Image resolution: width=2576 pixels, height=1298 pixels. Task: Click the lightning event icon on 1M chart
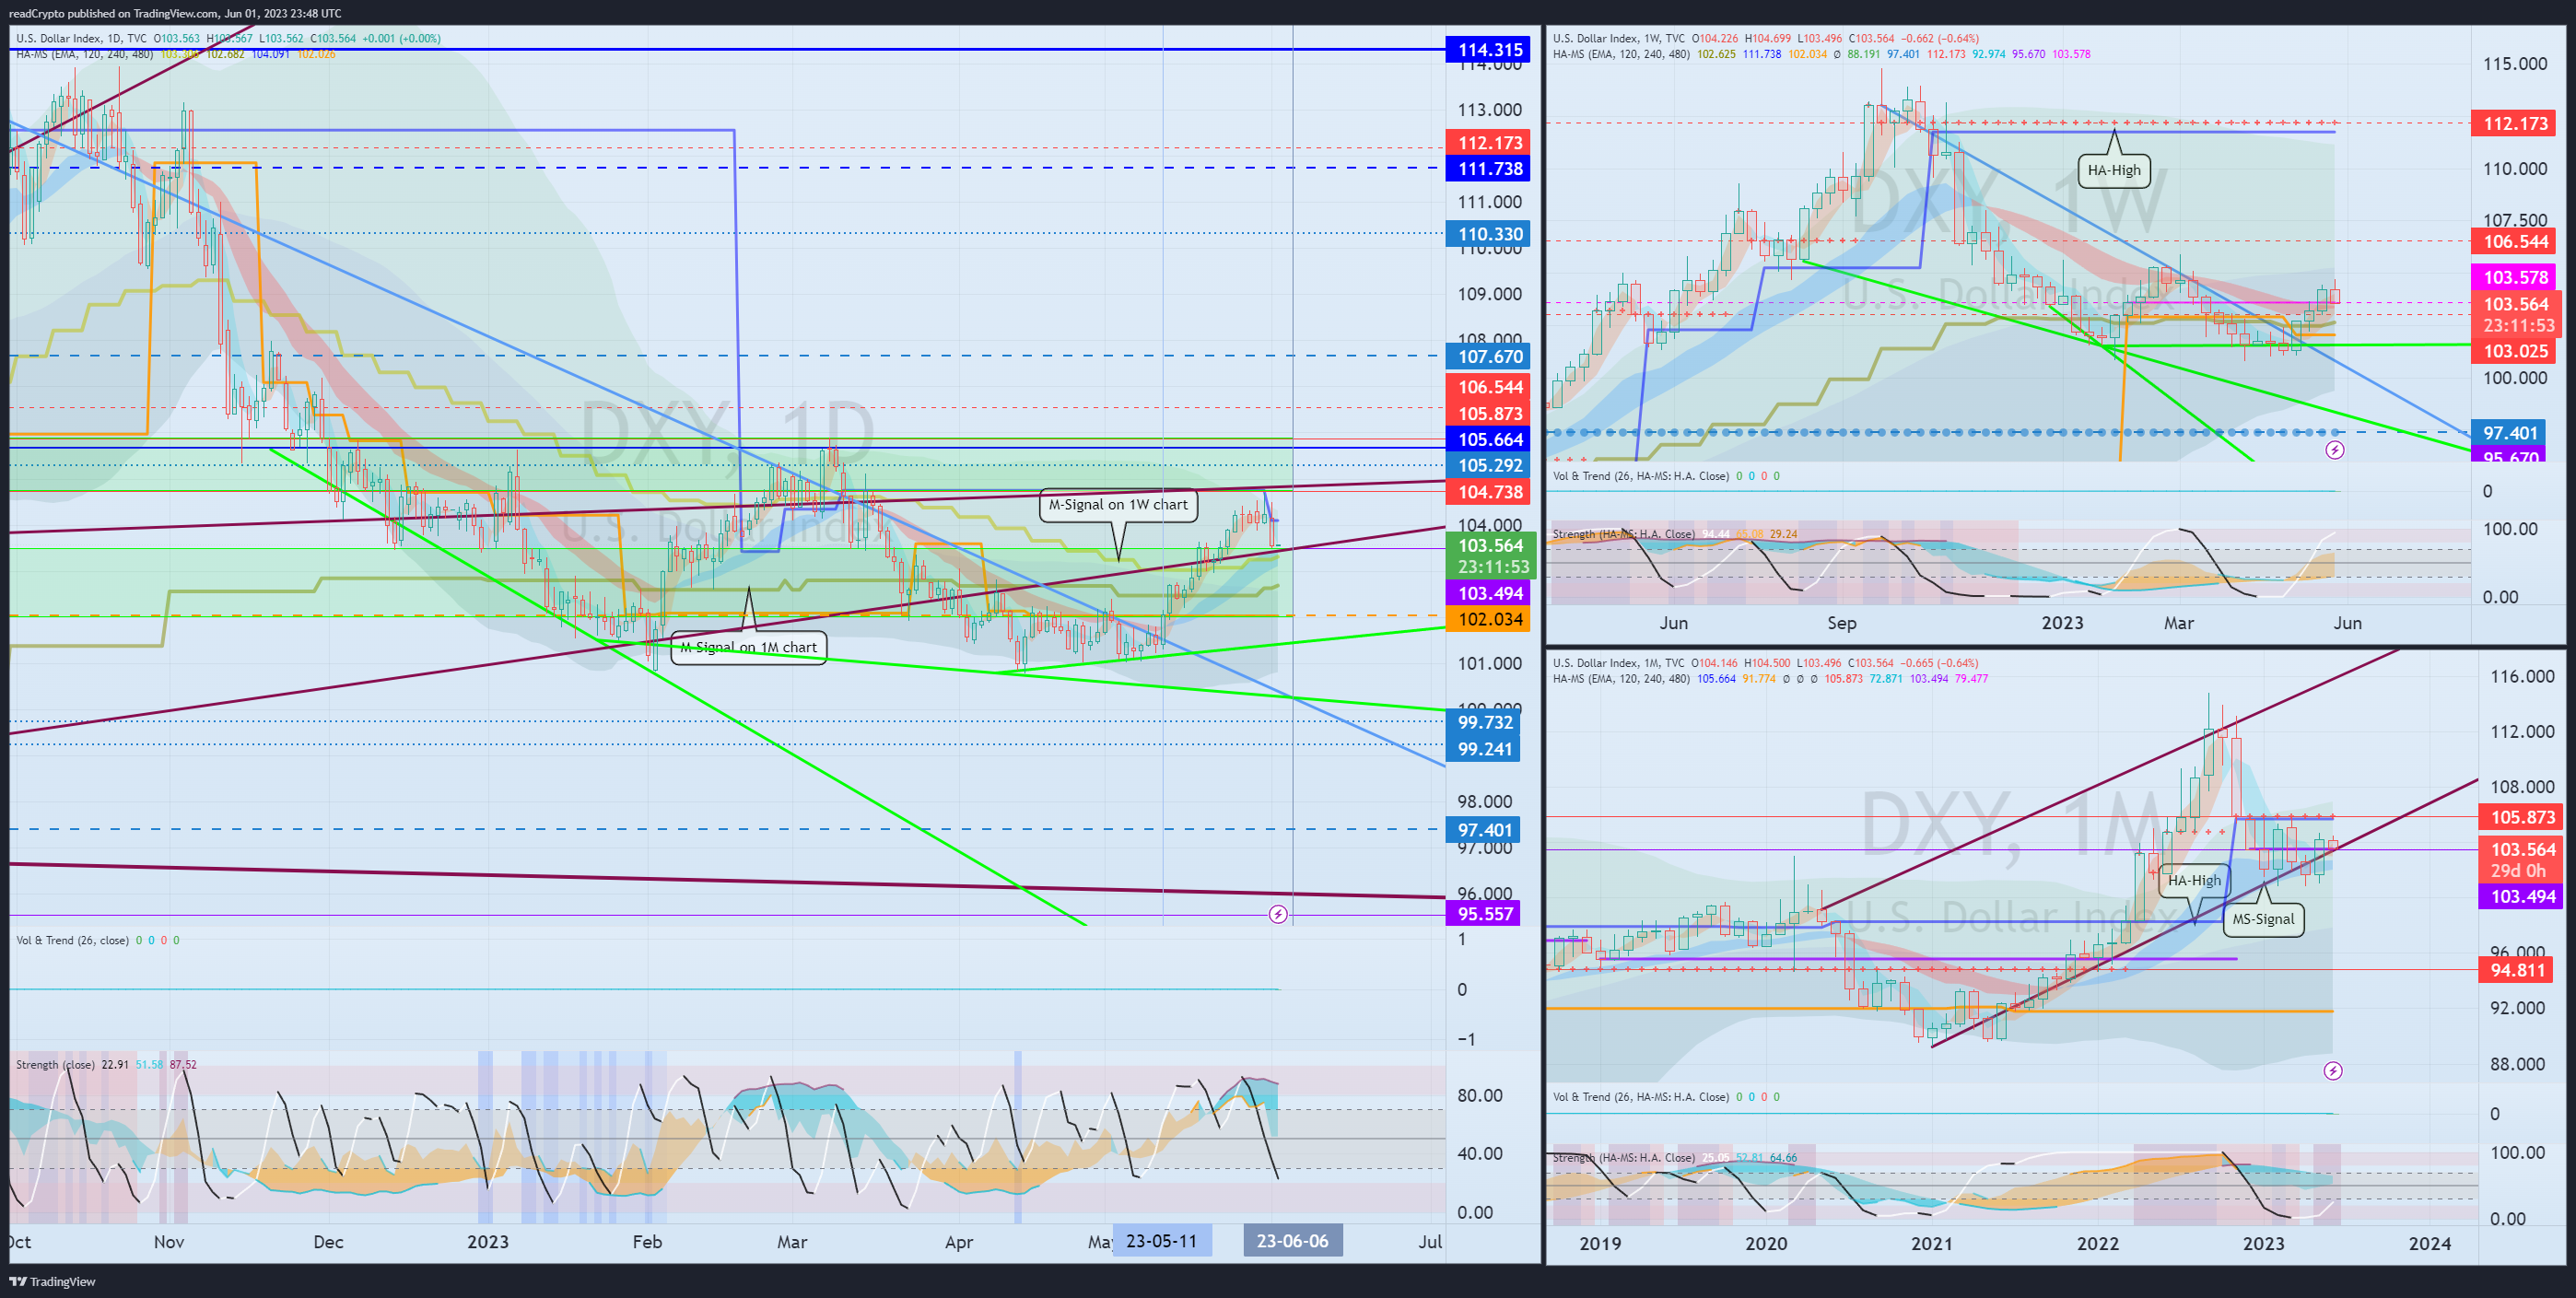[x=2333, y=1071]
